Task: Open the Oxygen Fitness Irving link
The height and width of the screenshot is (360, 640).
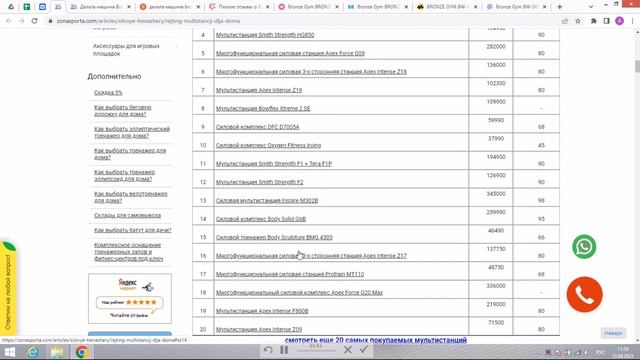Action: click(268, 145)
